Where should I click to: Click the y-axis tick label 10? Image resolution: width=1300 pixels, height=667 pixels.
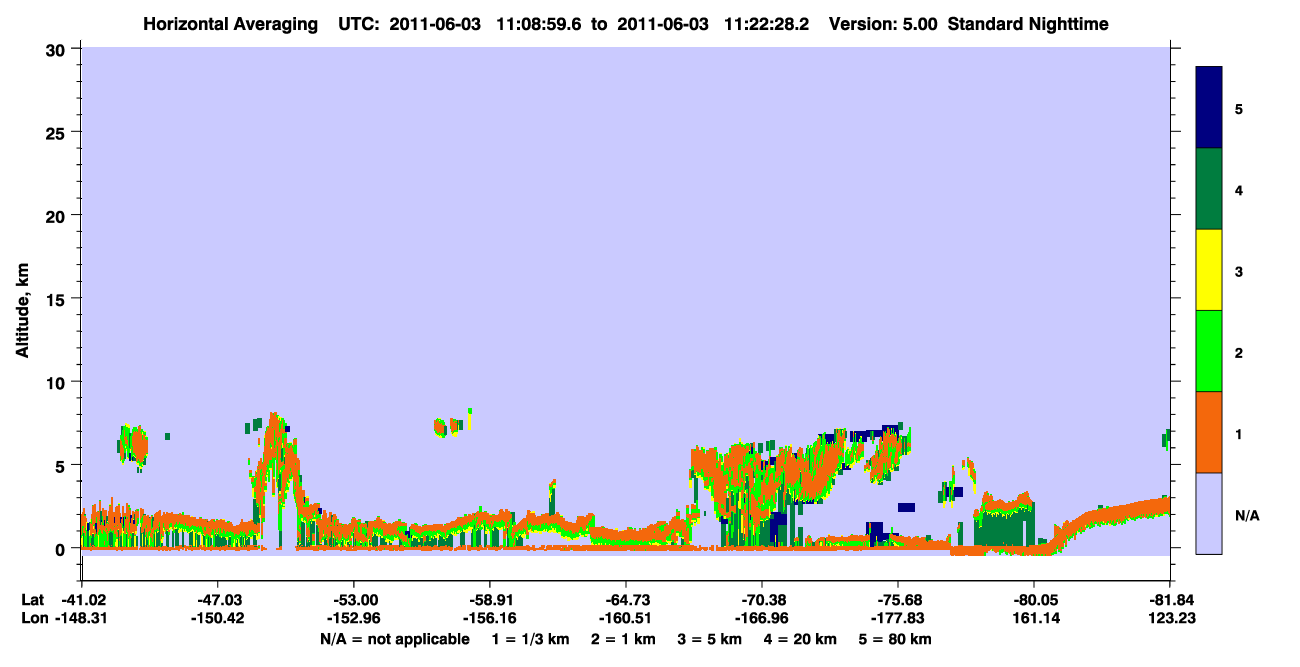(x=58, y=382)
